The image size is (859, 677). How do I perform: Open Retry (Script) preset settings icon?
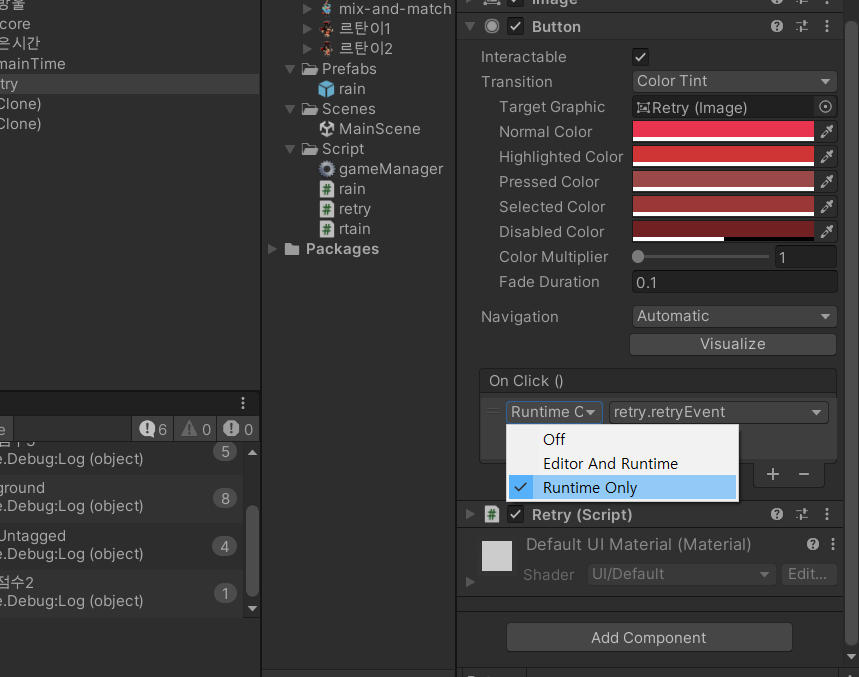[801, 514]
